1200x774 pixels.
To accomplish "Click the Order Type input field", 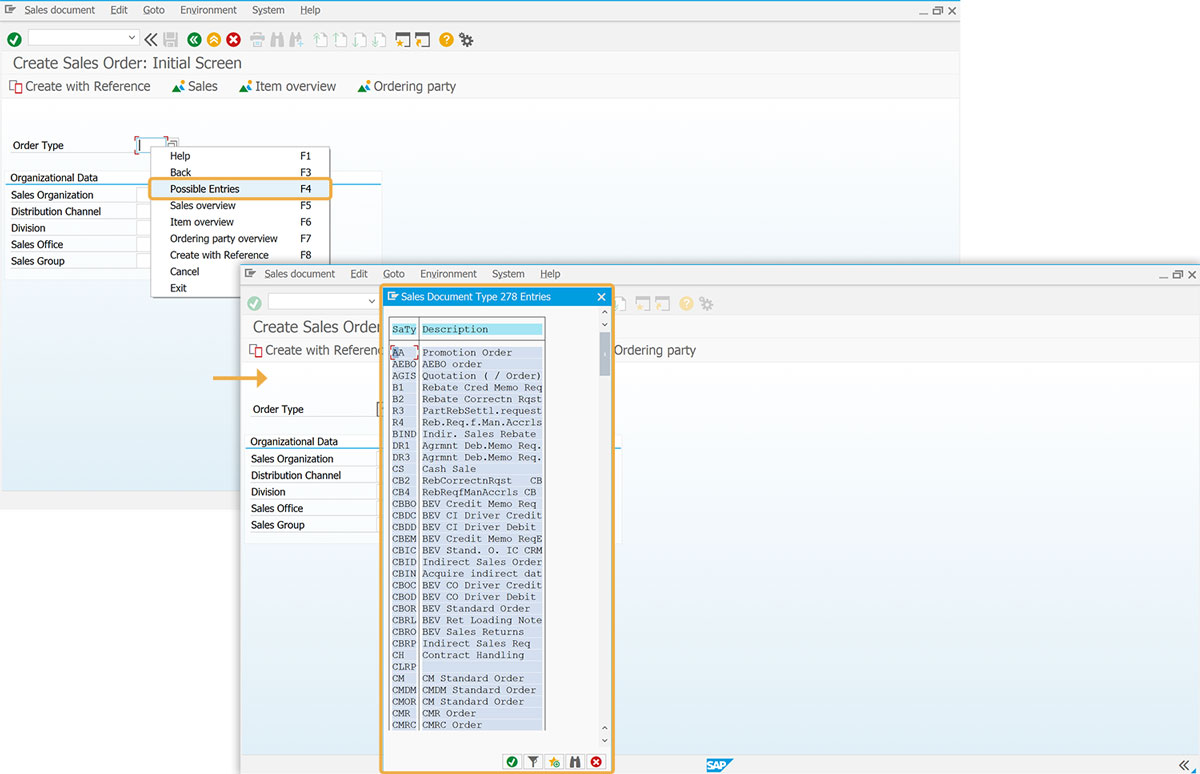I will (150, 145).
